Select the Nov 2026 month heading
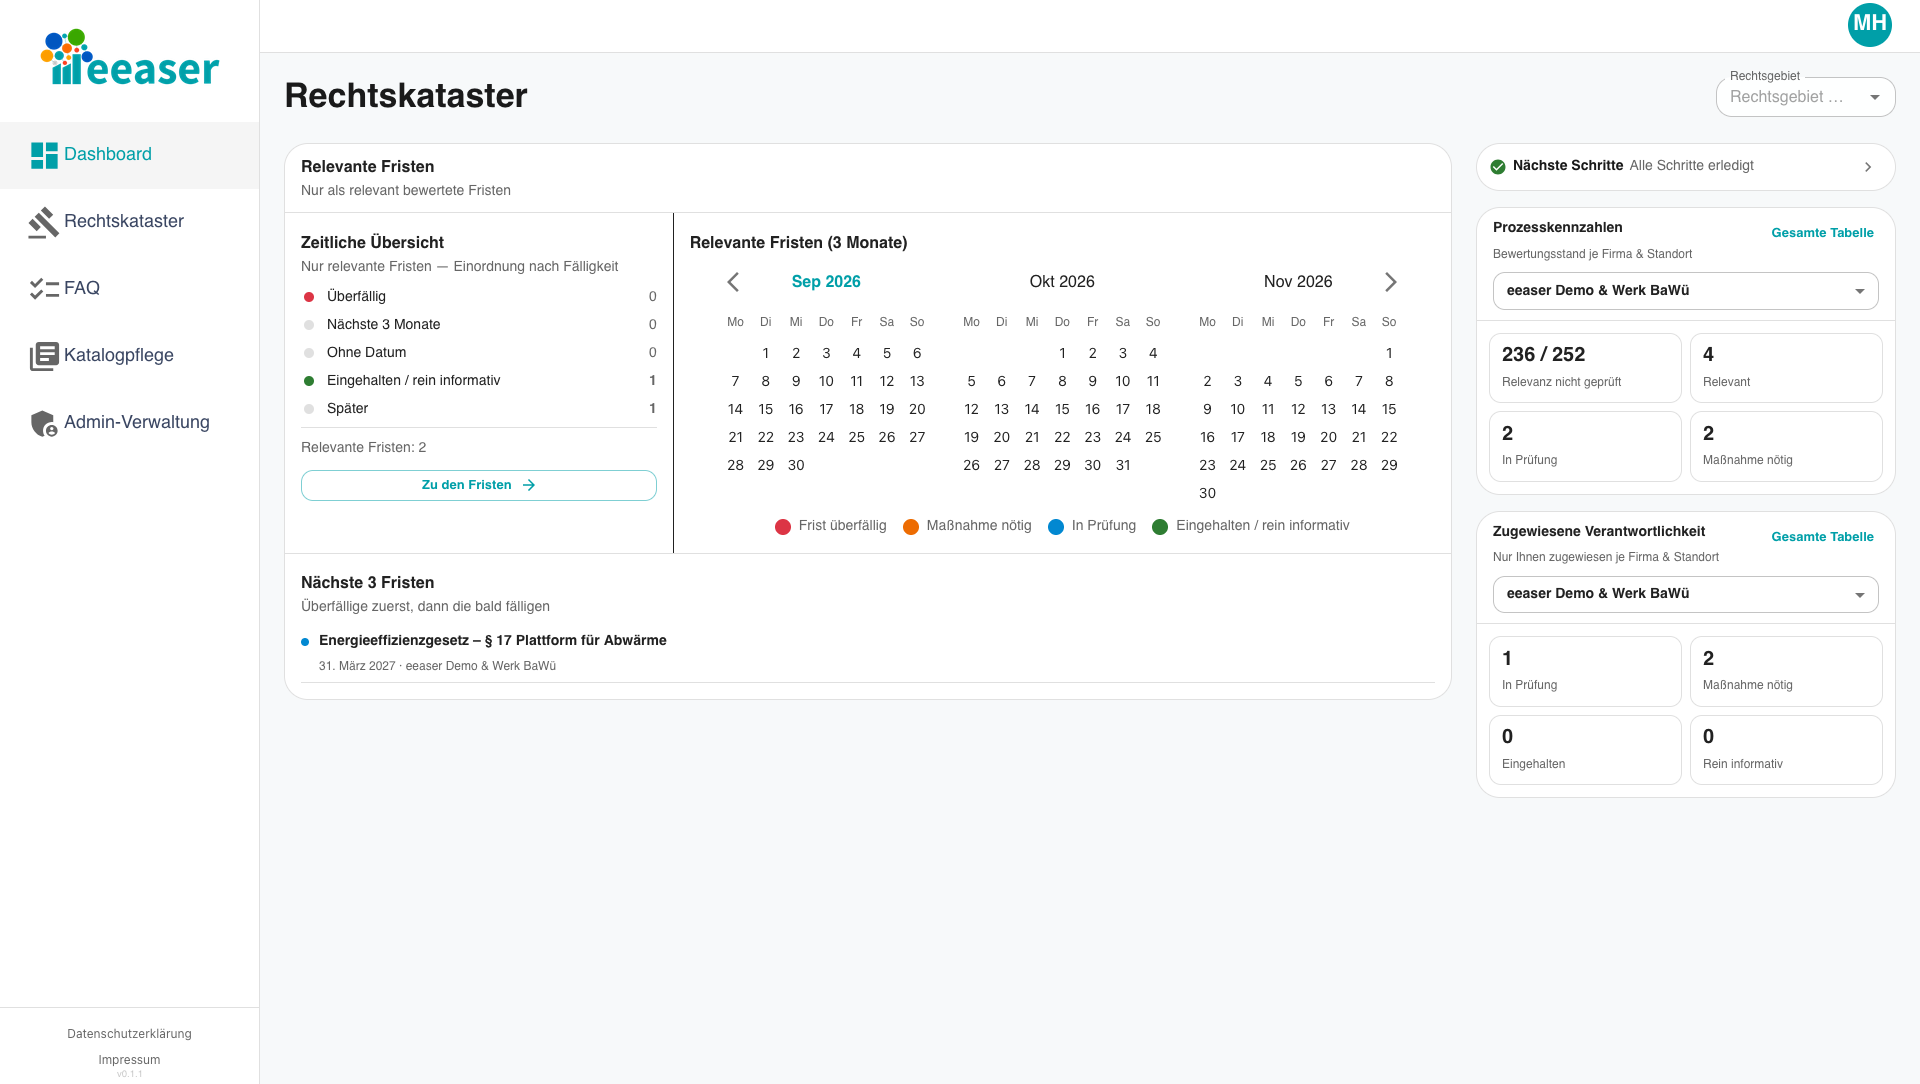 1298,282
